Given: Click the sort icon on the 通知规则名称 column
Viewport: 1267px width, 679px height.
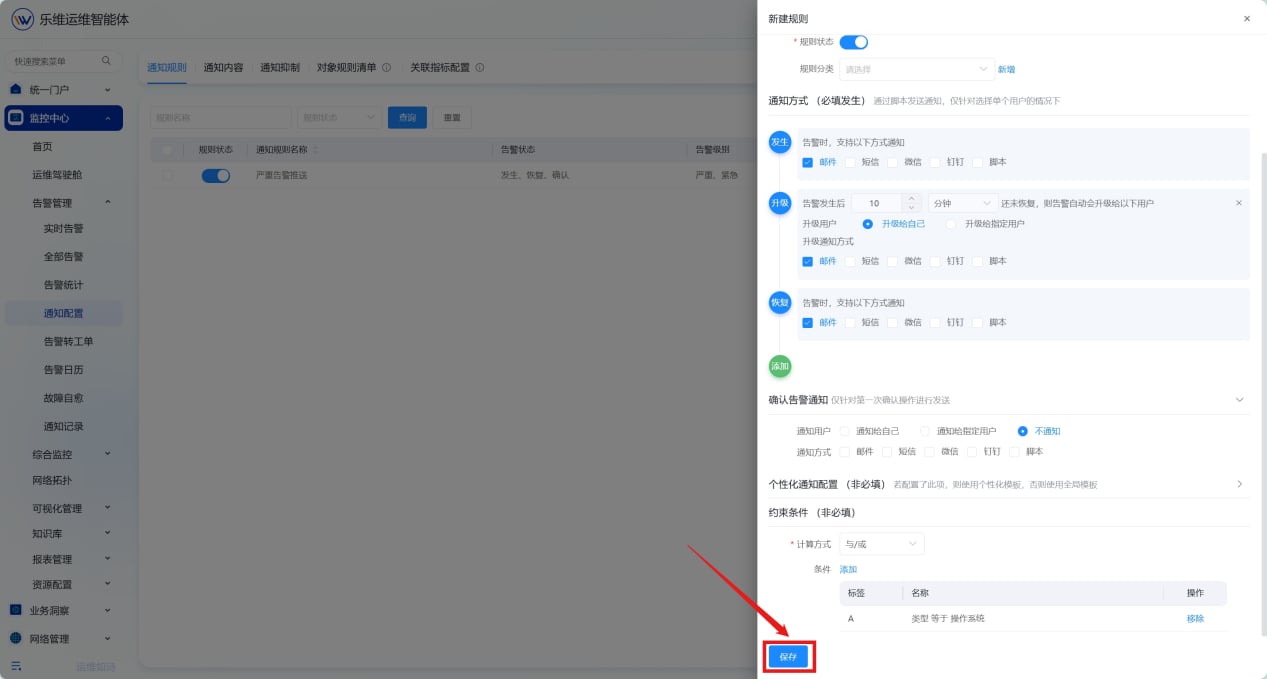Looking at the screenshot, I should (316, 150).
